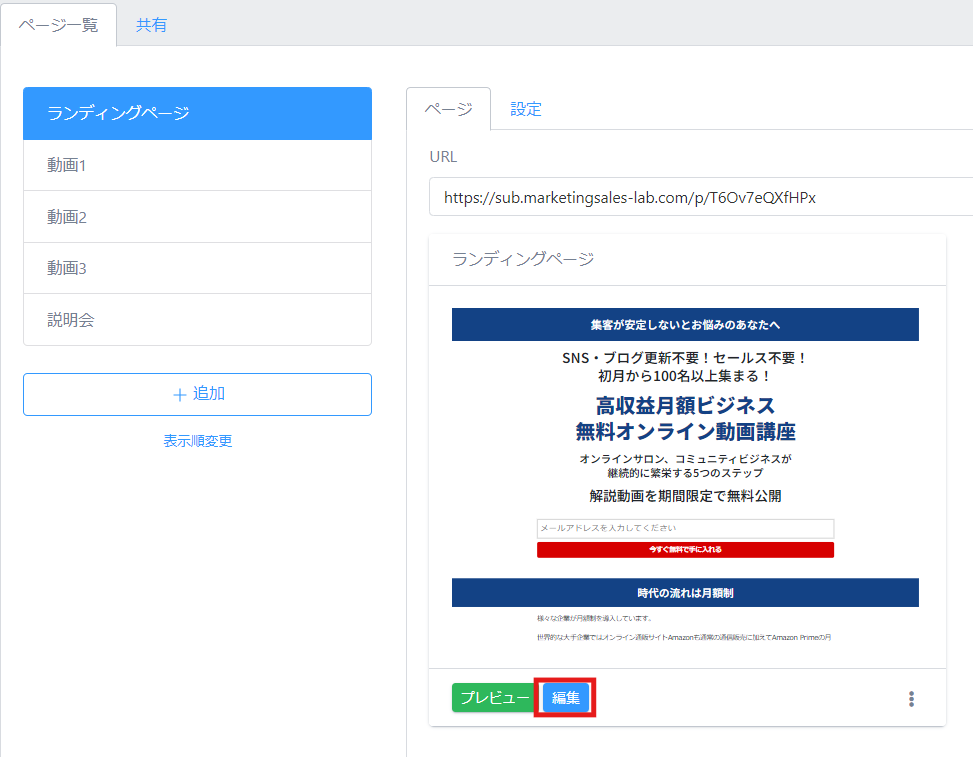Screen dimensions: 973x757
Task: Select 動画1 in the page list
Action: tap(197, 165)
